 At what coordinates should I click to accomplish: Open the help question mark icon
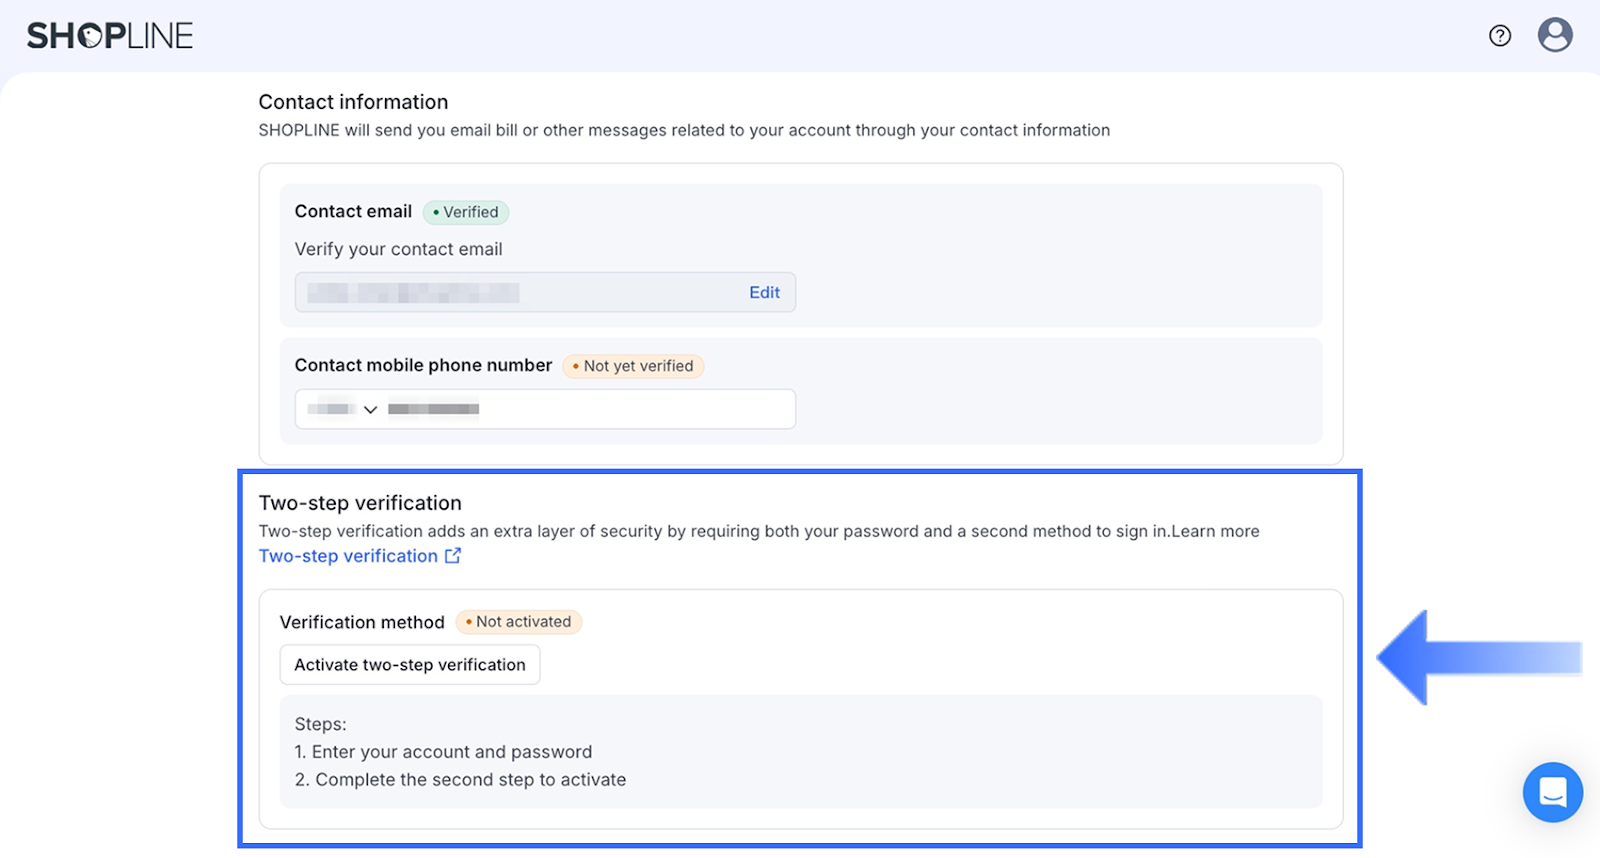[1499, 36]
